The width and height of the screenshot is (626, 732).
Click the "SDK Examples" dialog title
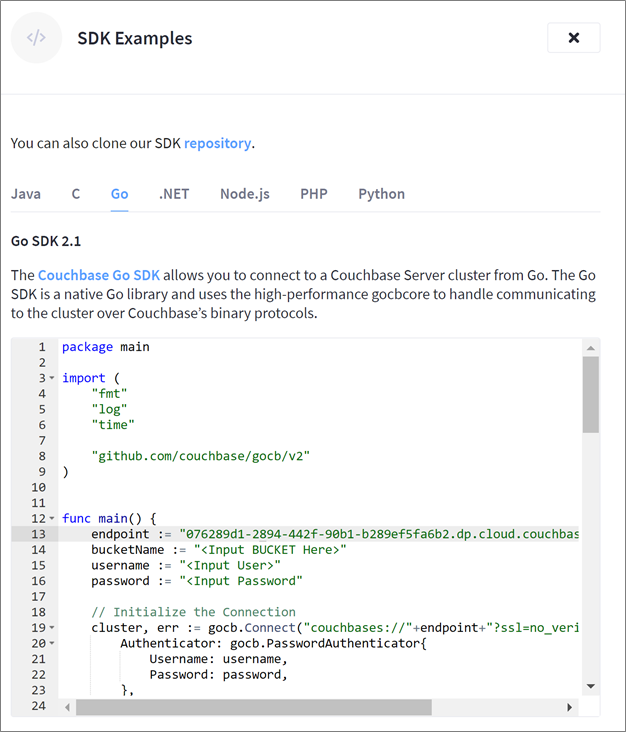tap(135, 38)
